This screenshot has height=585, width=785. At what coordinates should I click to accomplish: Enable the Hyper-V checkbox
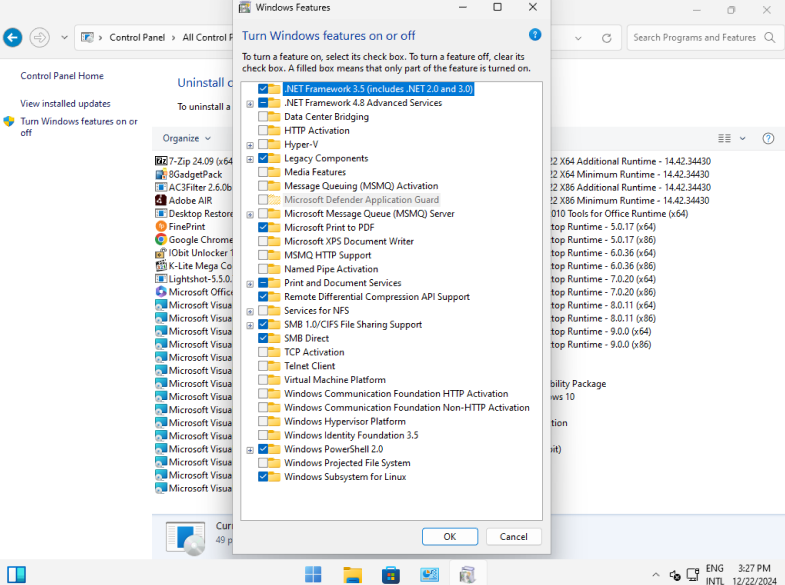pyautogui.click(x=263, y=145)
